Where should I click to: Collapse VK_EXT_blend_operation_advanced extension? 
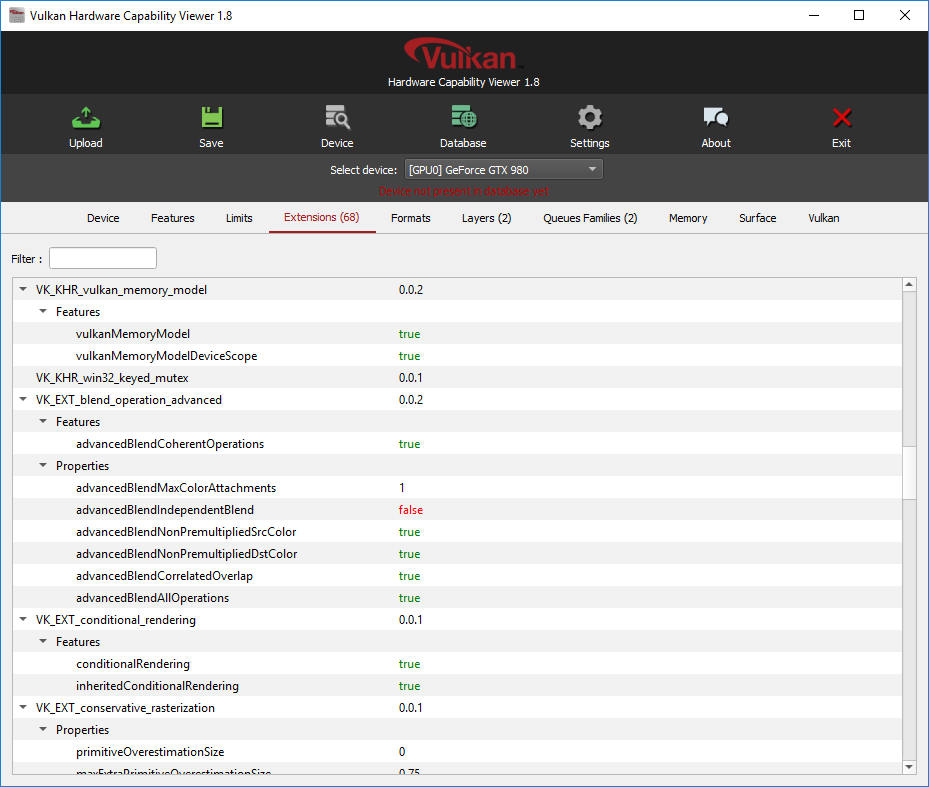click(x=23, y=399)
